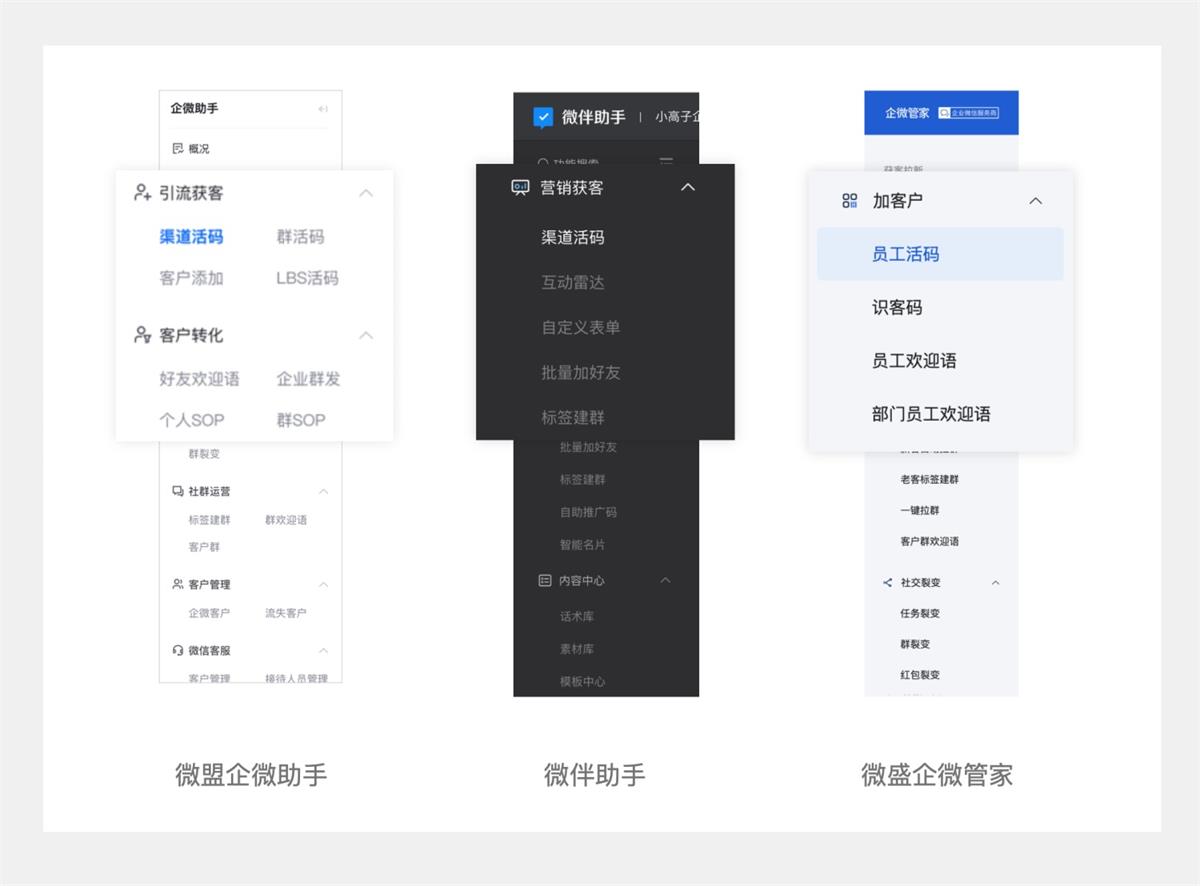Click the 社交裂变 share icon

pos(887,582)
